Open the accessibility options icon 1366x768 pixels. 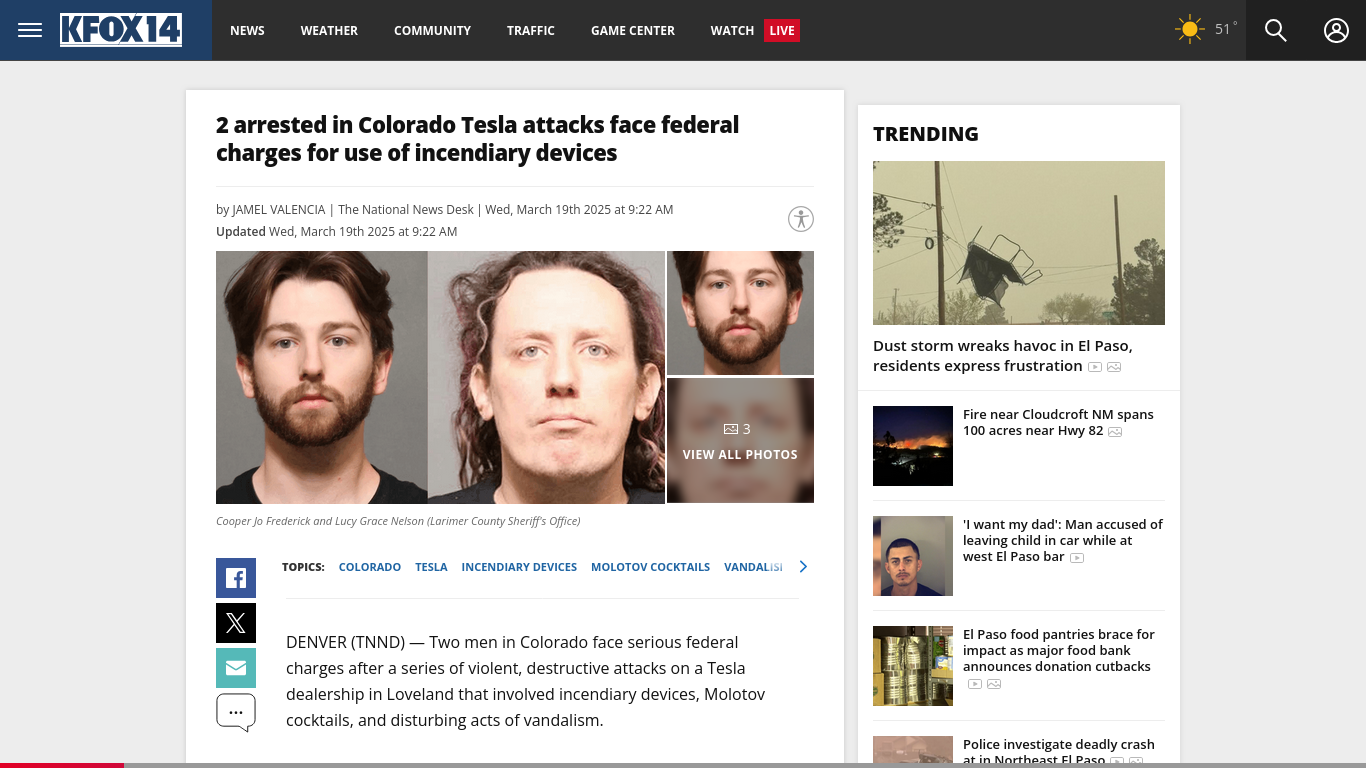click(801, 219)
